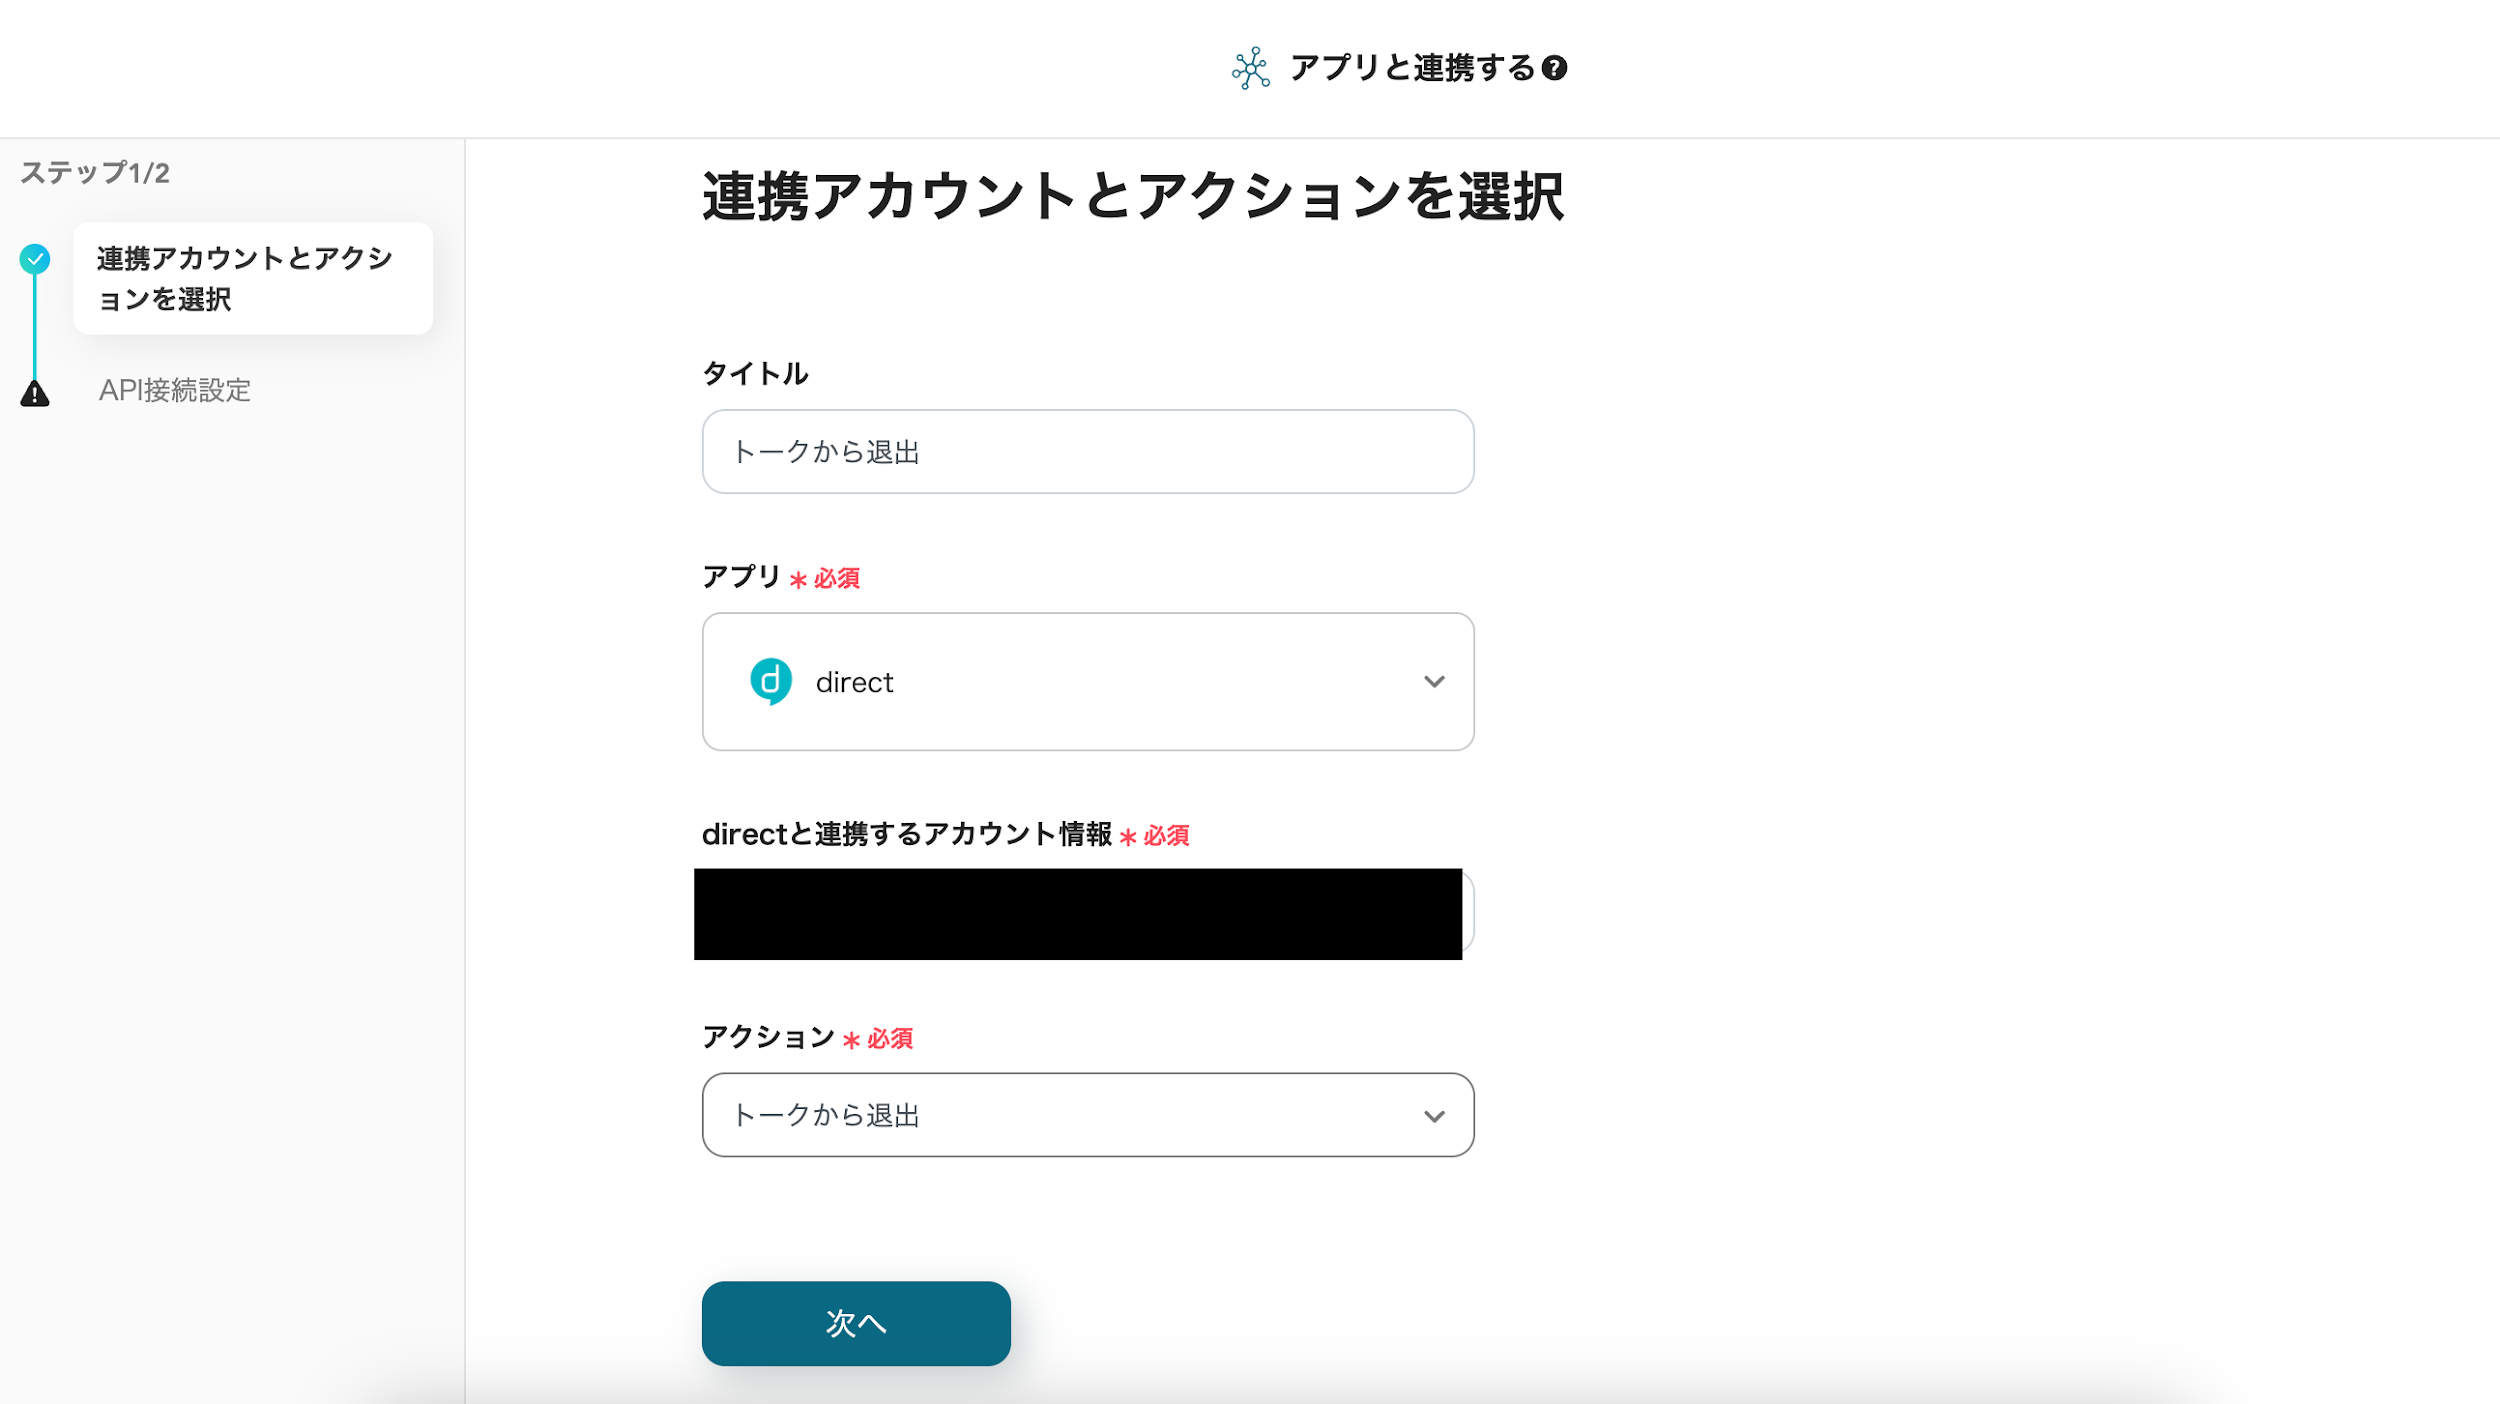Click the アプリ 必須 field label

point(781,577)
